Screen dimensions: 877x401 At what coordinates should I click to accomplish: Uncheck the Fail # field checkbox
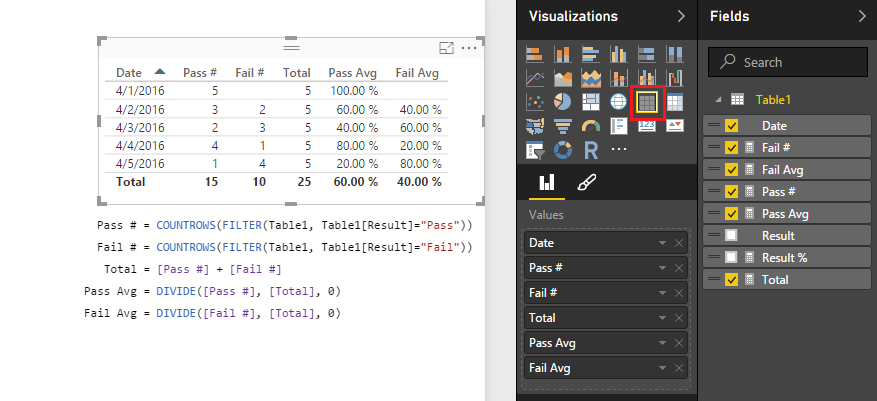(x=731, y=148)
